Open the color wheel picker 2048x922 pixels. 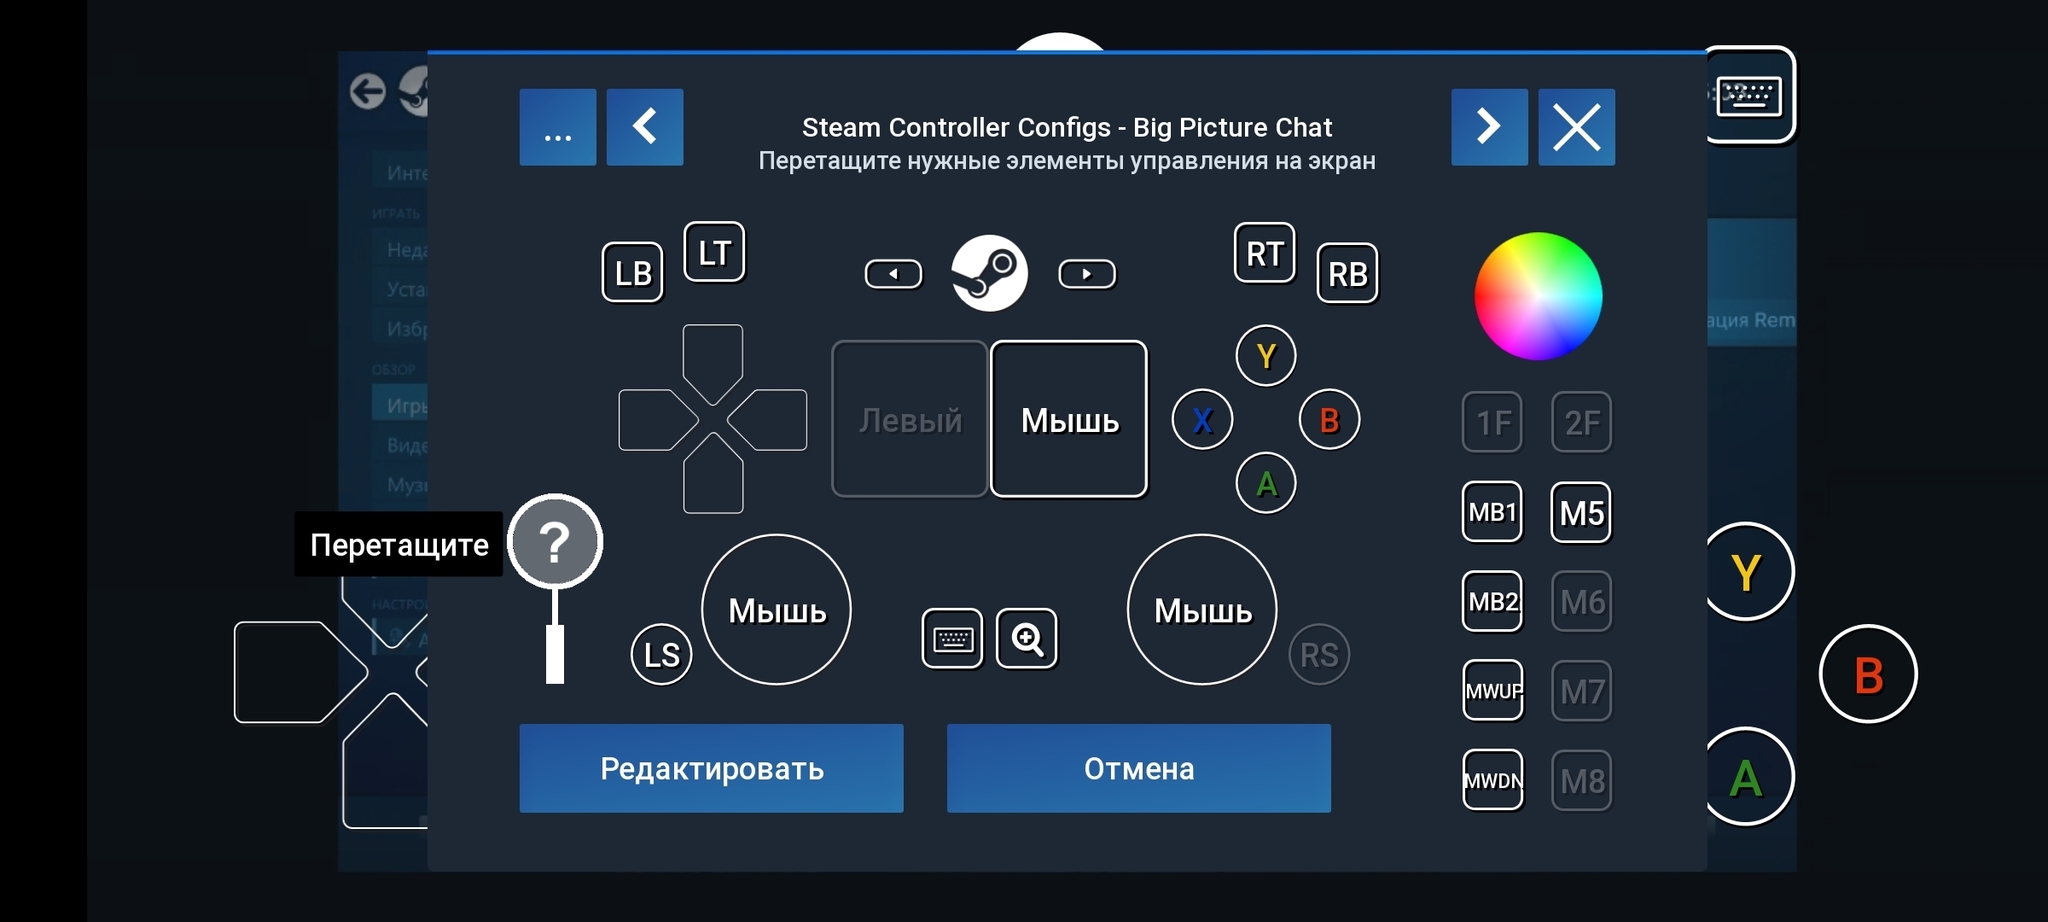coord(1538,296)
